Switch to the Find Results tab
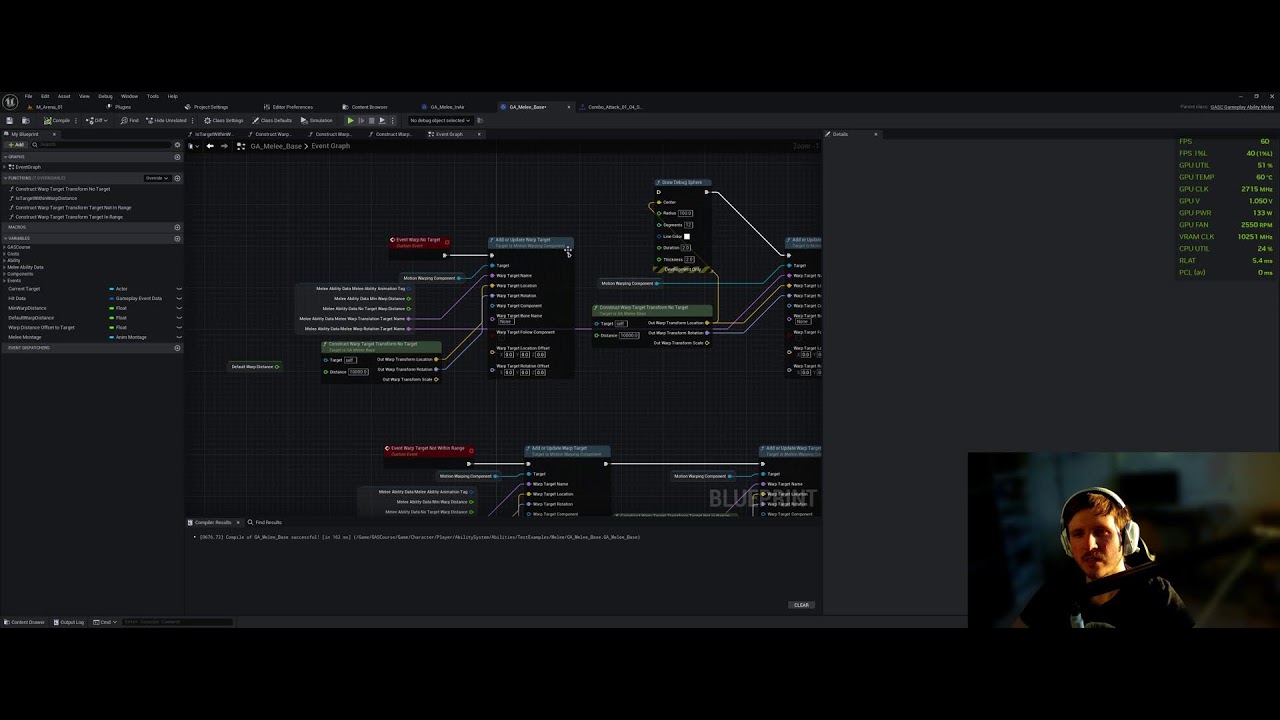1280x720 pixels. [x=267, y=522]
